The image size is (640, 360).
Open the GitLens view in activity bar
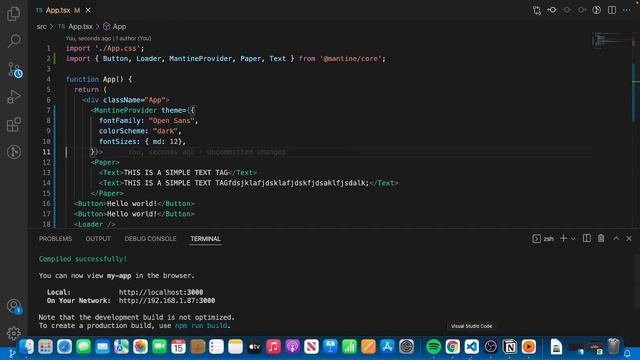(14, 152)
